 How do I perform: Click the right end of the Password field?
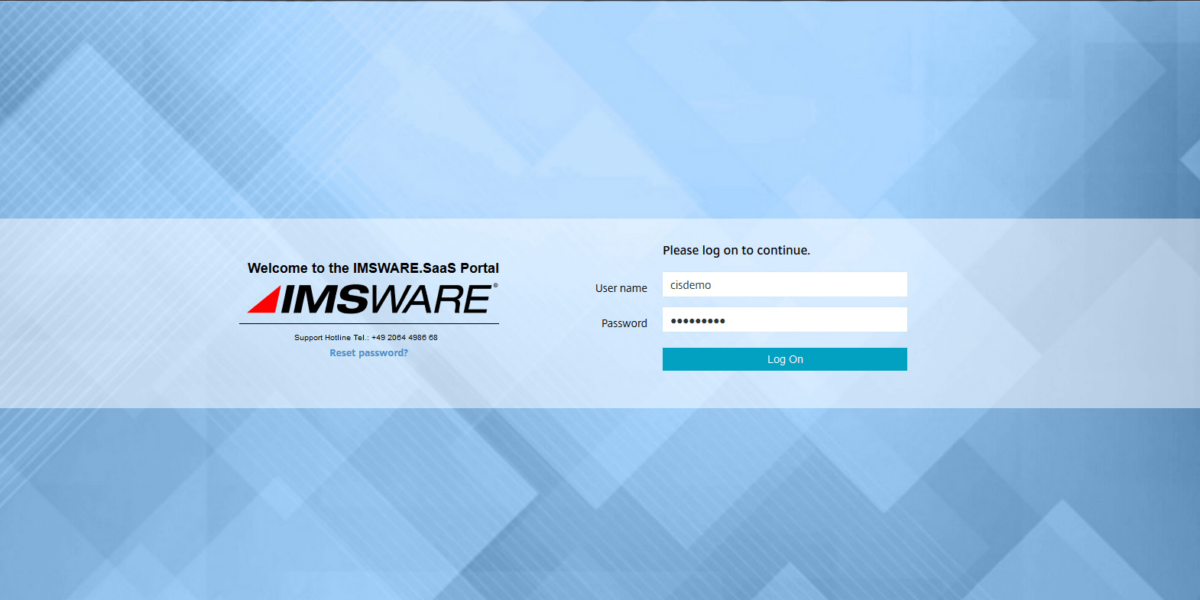895,319
